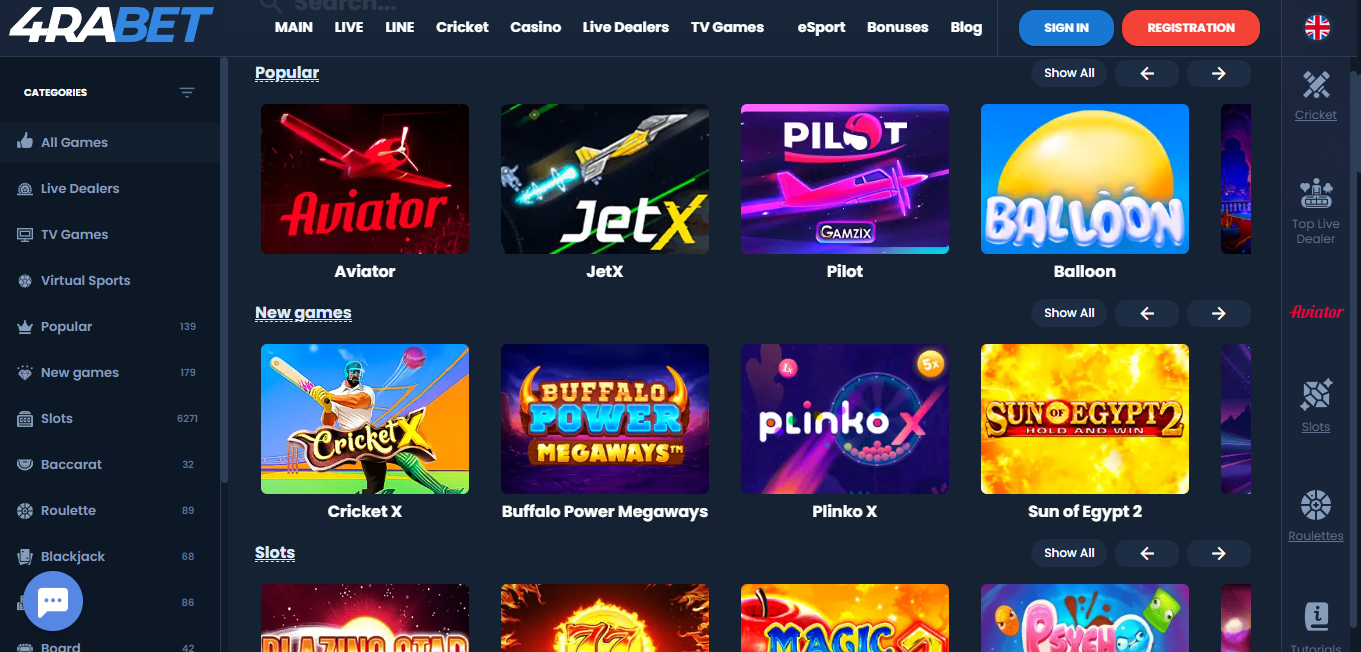
Task: Click the Cricket icon in right sidebar
Action: click(x=1316, y=84)
